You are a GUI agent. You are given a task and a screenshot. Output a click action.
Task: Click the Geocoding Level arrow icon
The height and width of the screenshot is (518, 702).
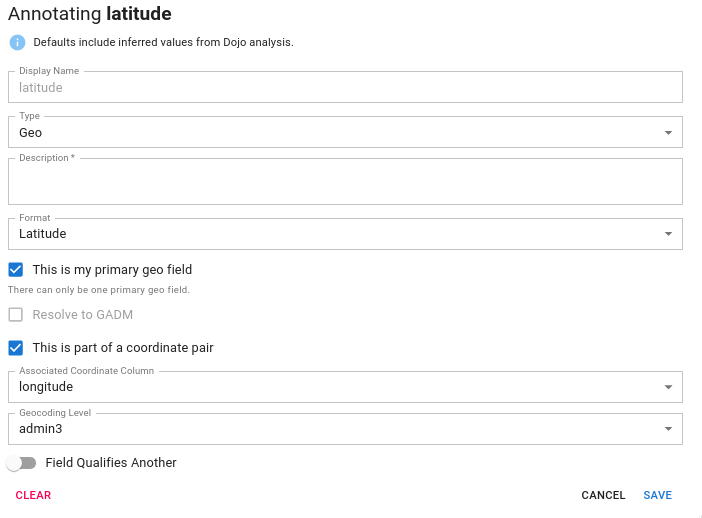[668, 429]
